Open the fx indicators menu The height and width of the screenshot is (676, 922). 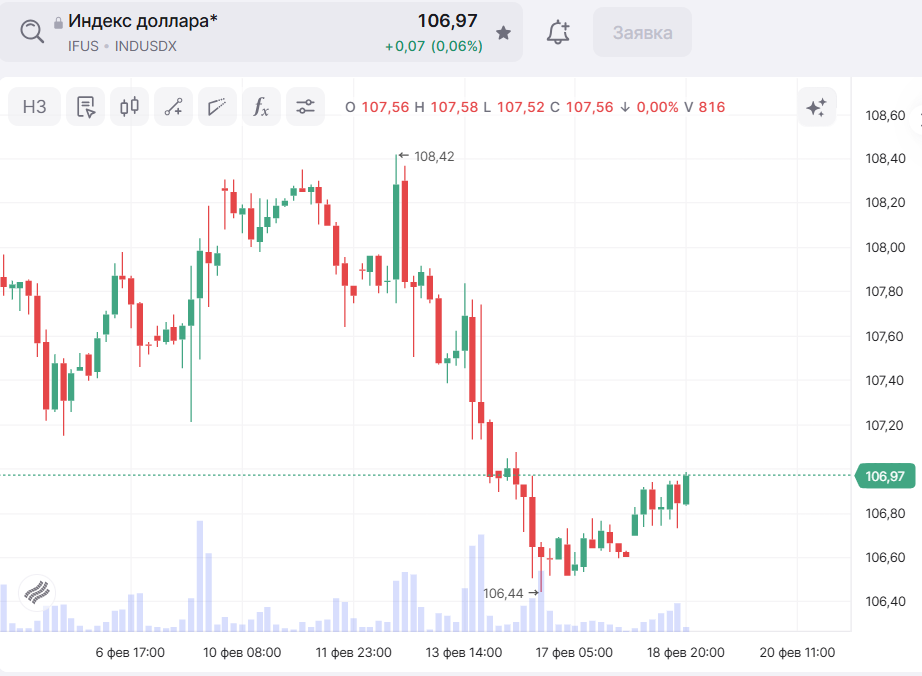click(261, 107)
